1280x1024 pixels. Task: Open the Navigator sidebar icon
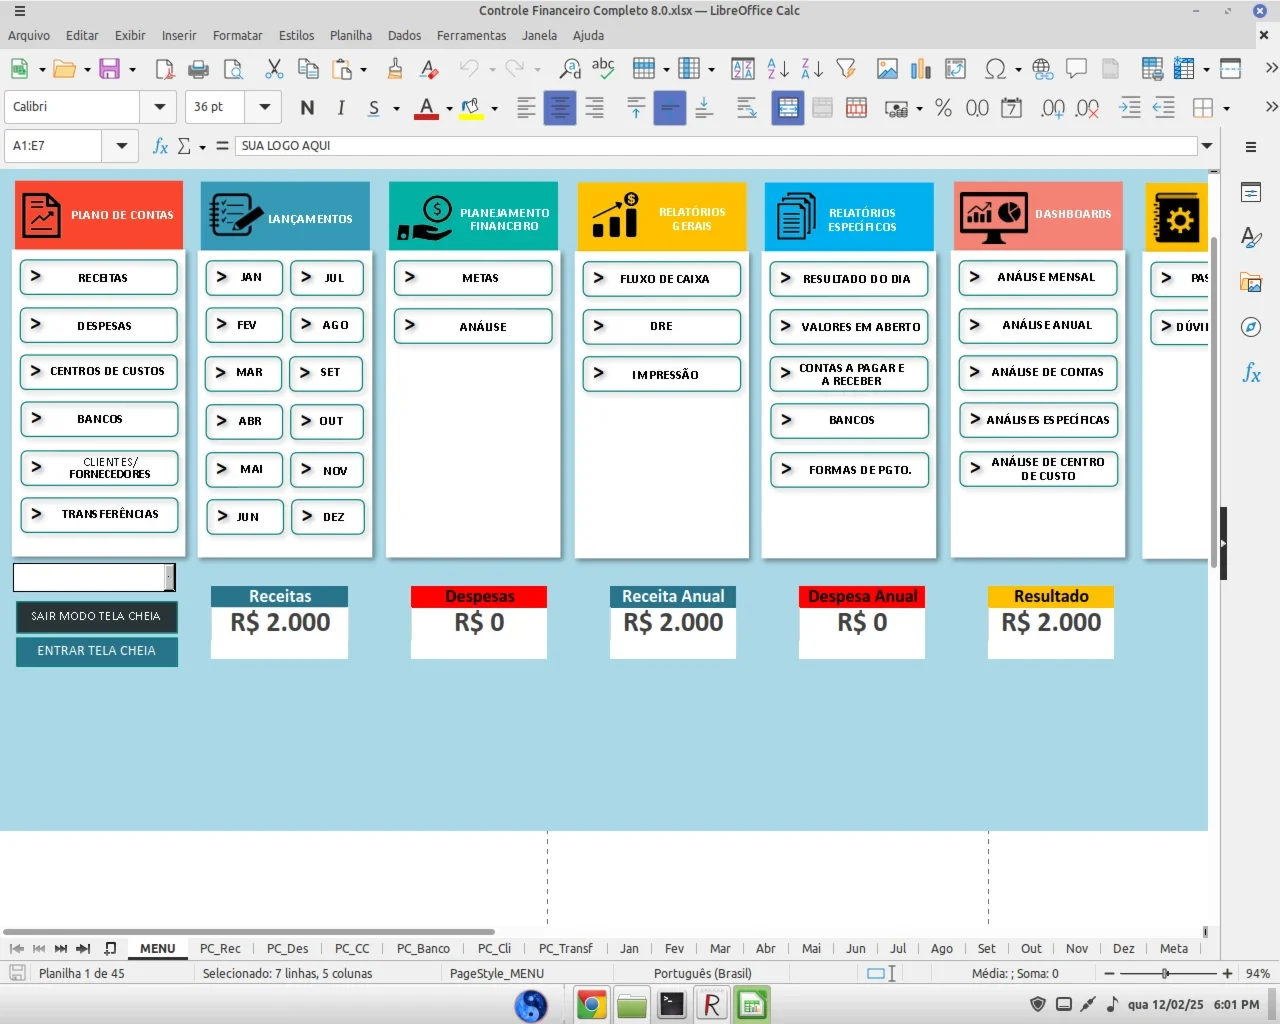(x=1251, y=327)
